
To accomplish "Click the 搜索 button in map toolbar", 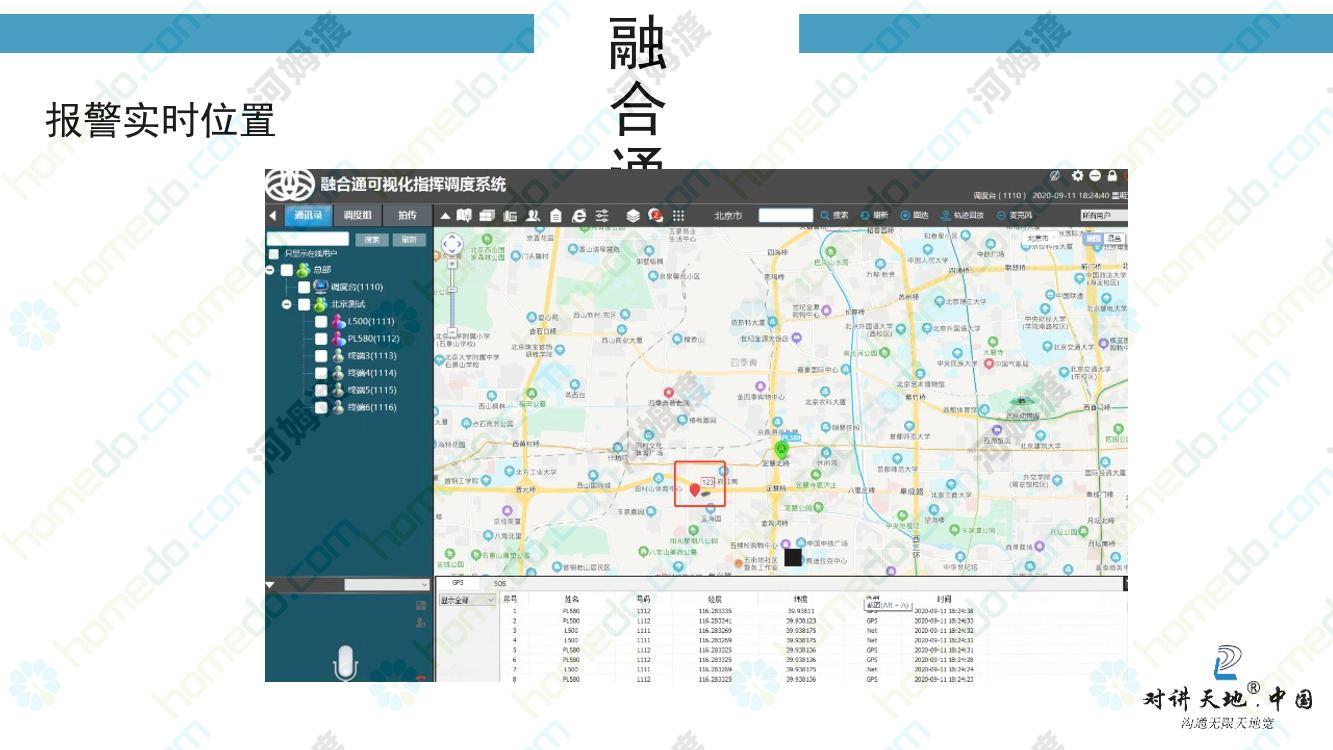I will [x=835, y=215].
